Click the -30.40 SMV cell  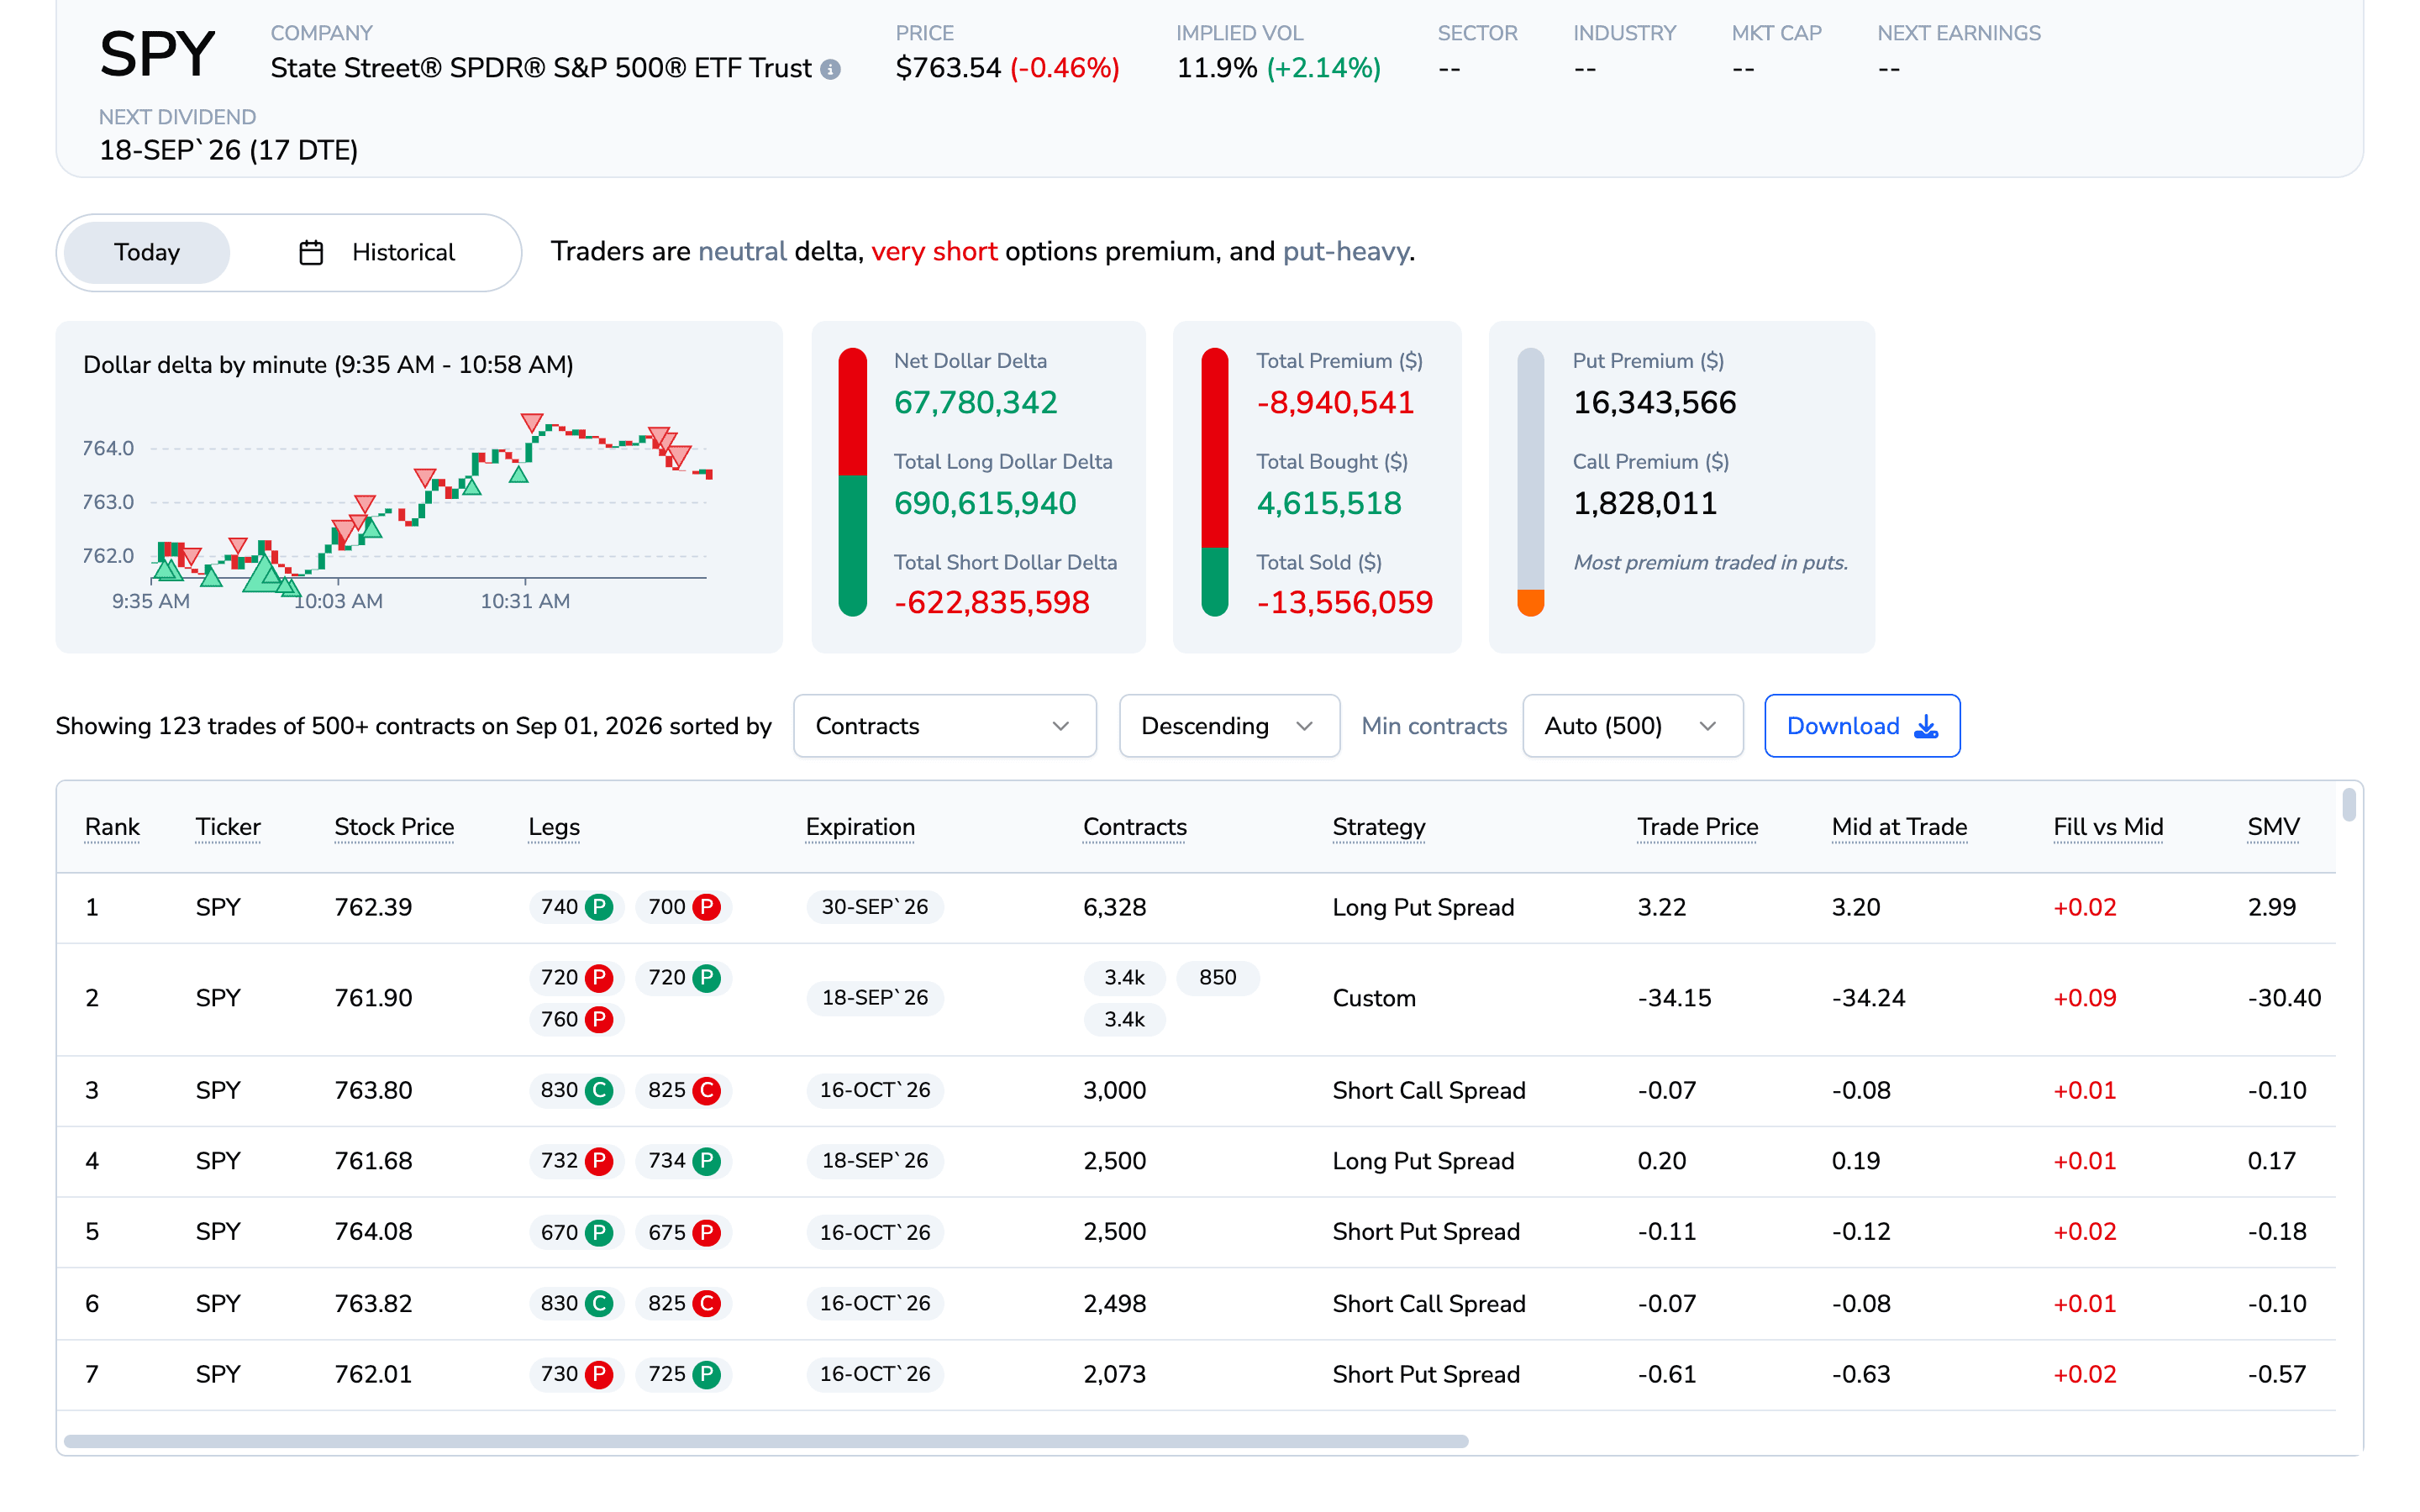point(2284,998)
